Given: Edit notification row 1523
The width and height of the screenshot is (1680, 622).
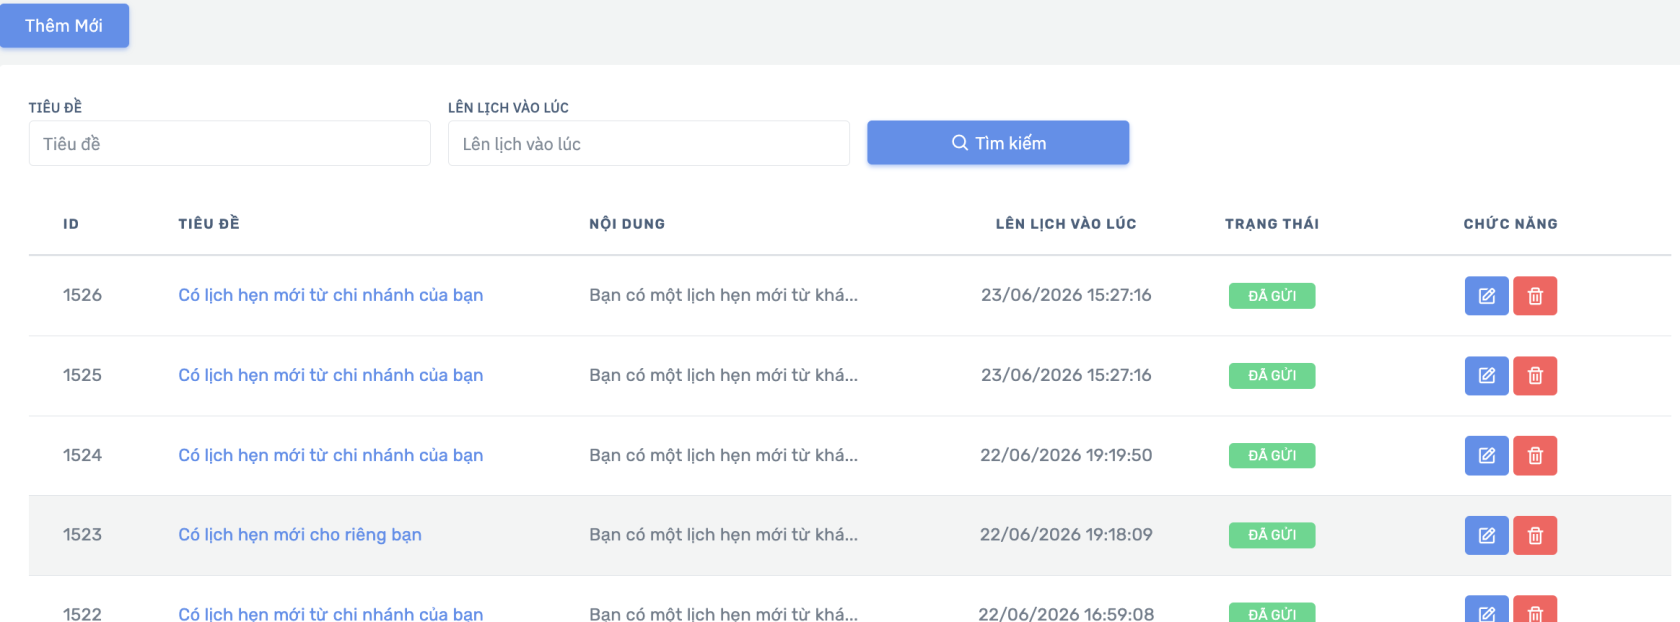Looking at the screenshot, I should coord(1486,536).
